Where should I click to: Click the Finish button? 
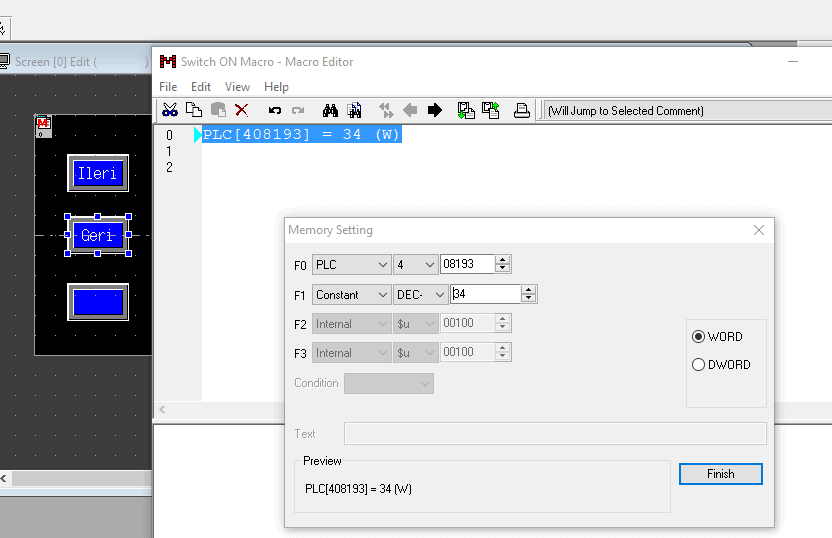(720, 474)
